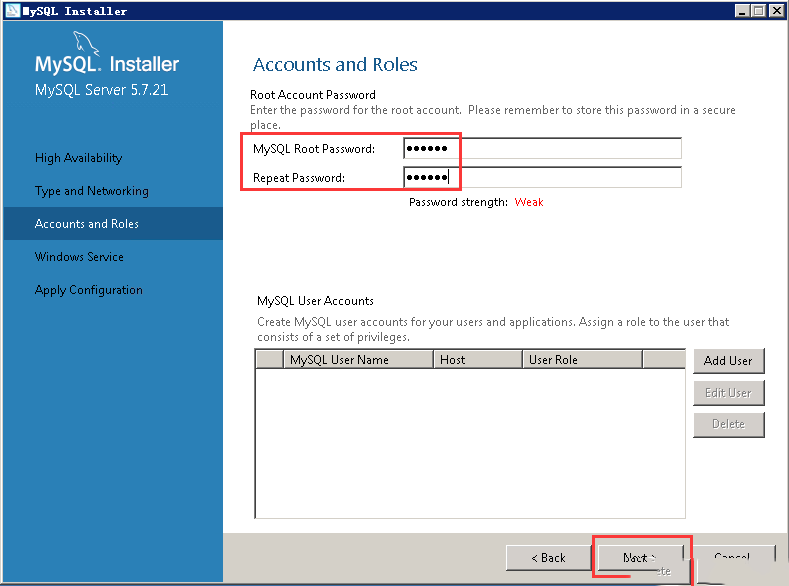Click the MySQL Installer title bar icon
Viewport: 789px width, 586px height.
click(x=12, y=10)
